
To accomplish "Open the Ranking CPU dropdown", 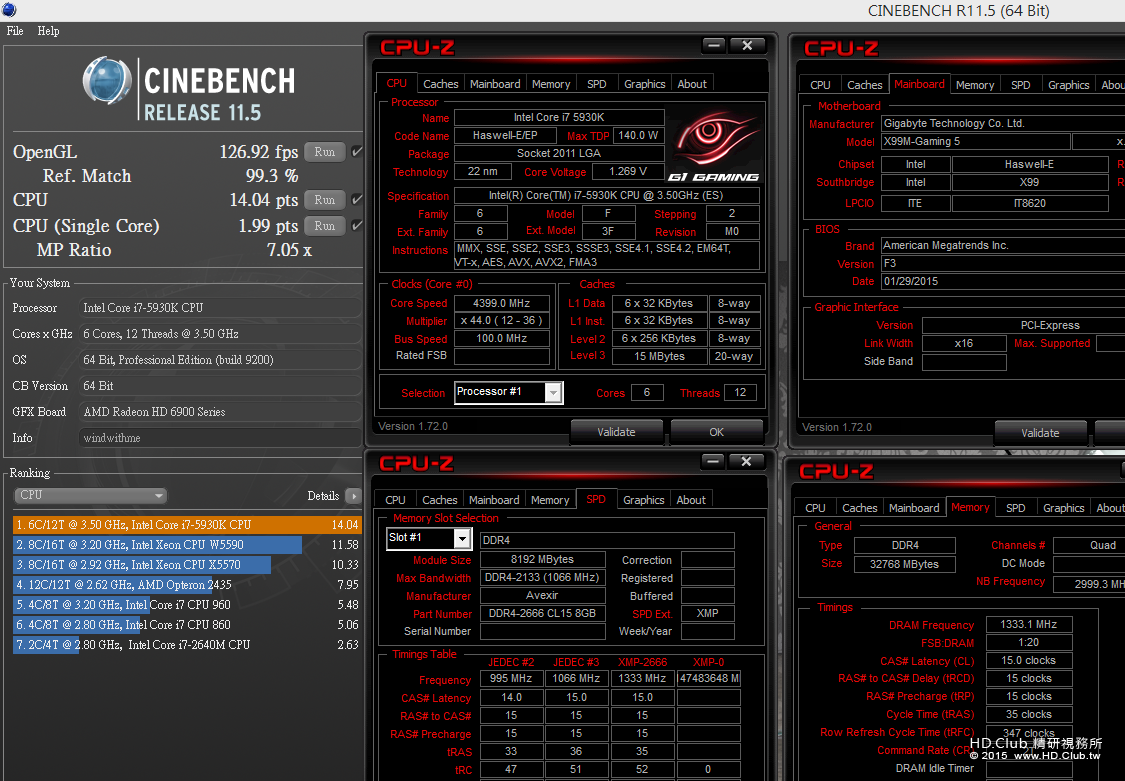I will tap(90, 496).
